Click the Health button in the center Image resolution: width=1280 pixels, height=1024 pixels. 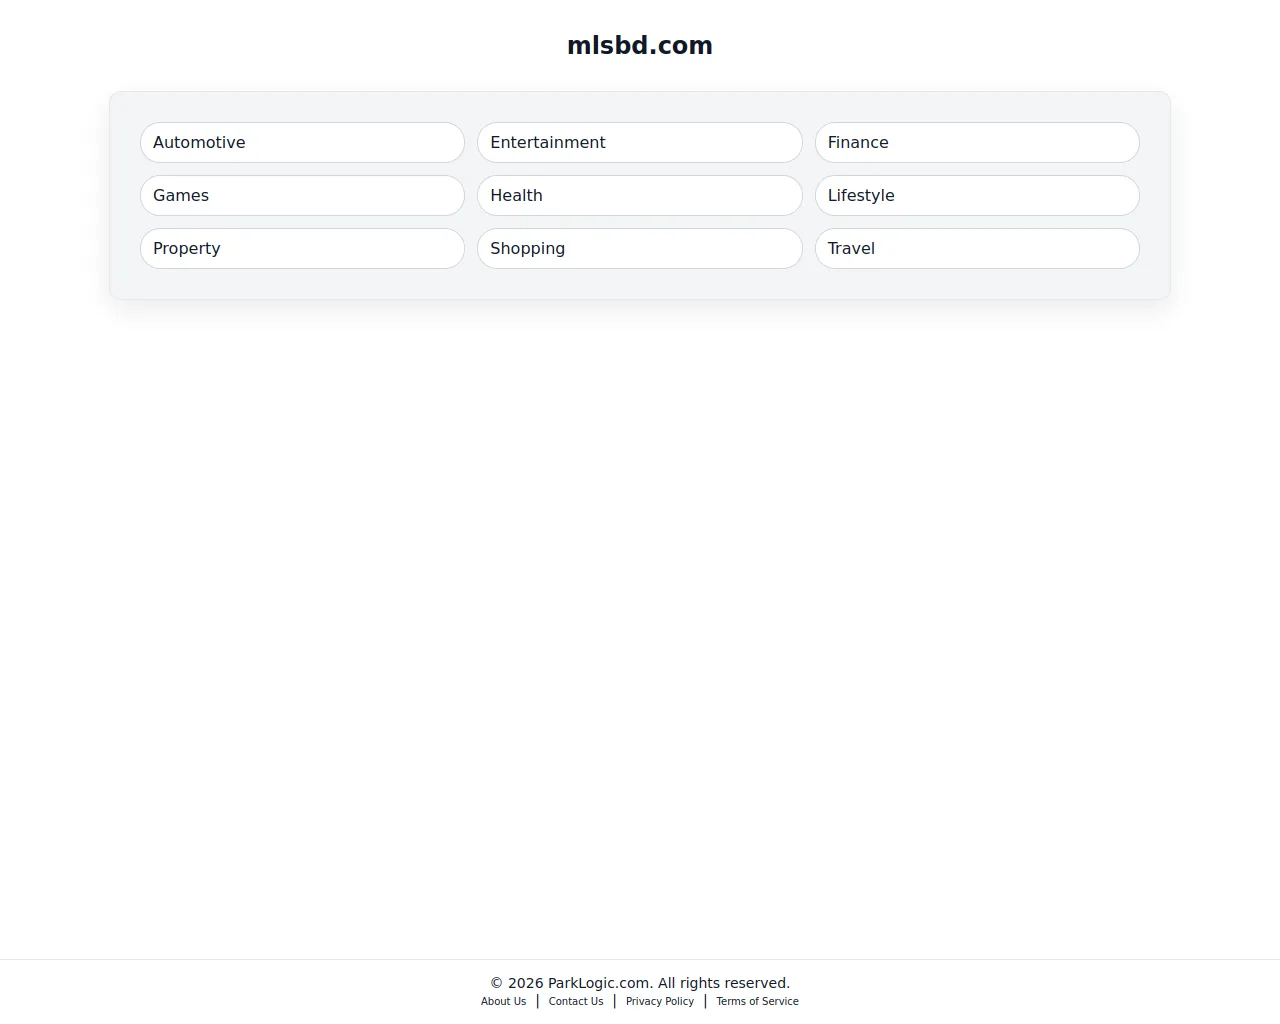click(x=639, y=195)
